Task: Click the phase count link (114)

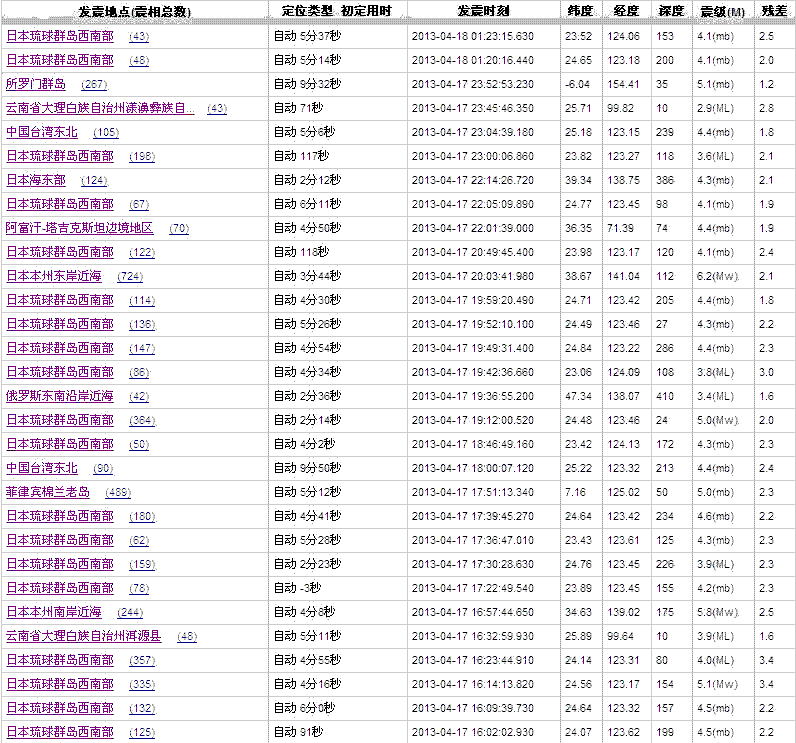Action: pos(142,301)
